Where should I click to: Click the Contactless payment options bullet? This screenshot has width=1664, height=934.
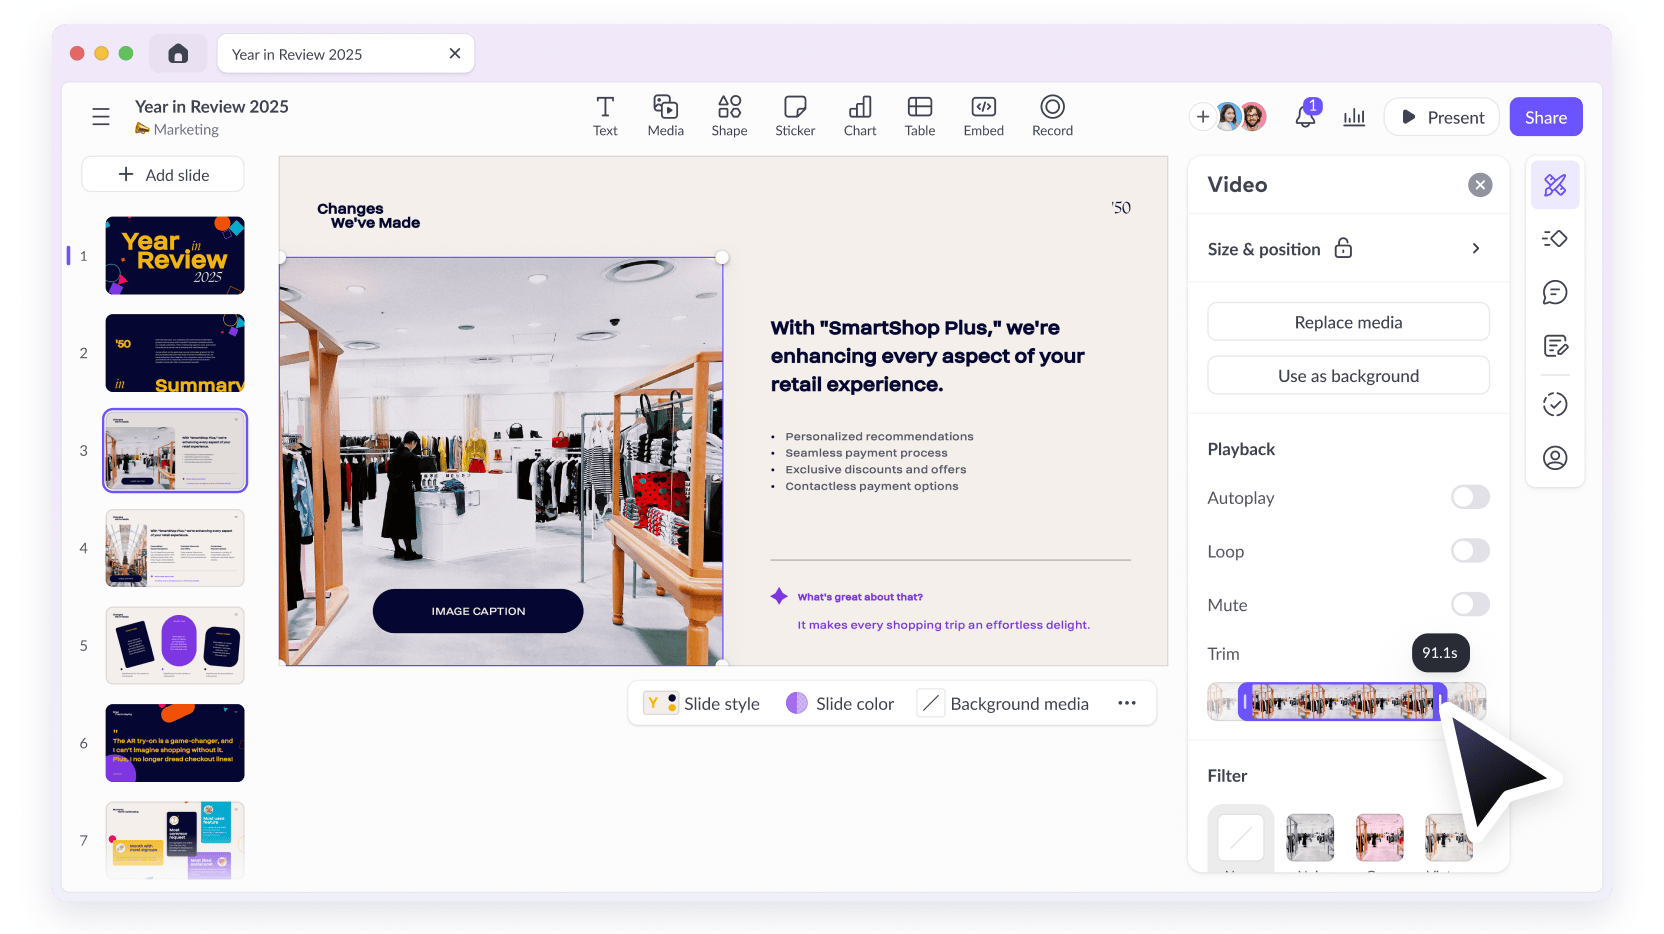click(871, 486)
